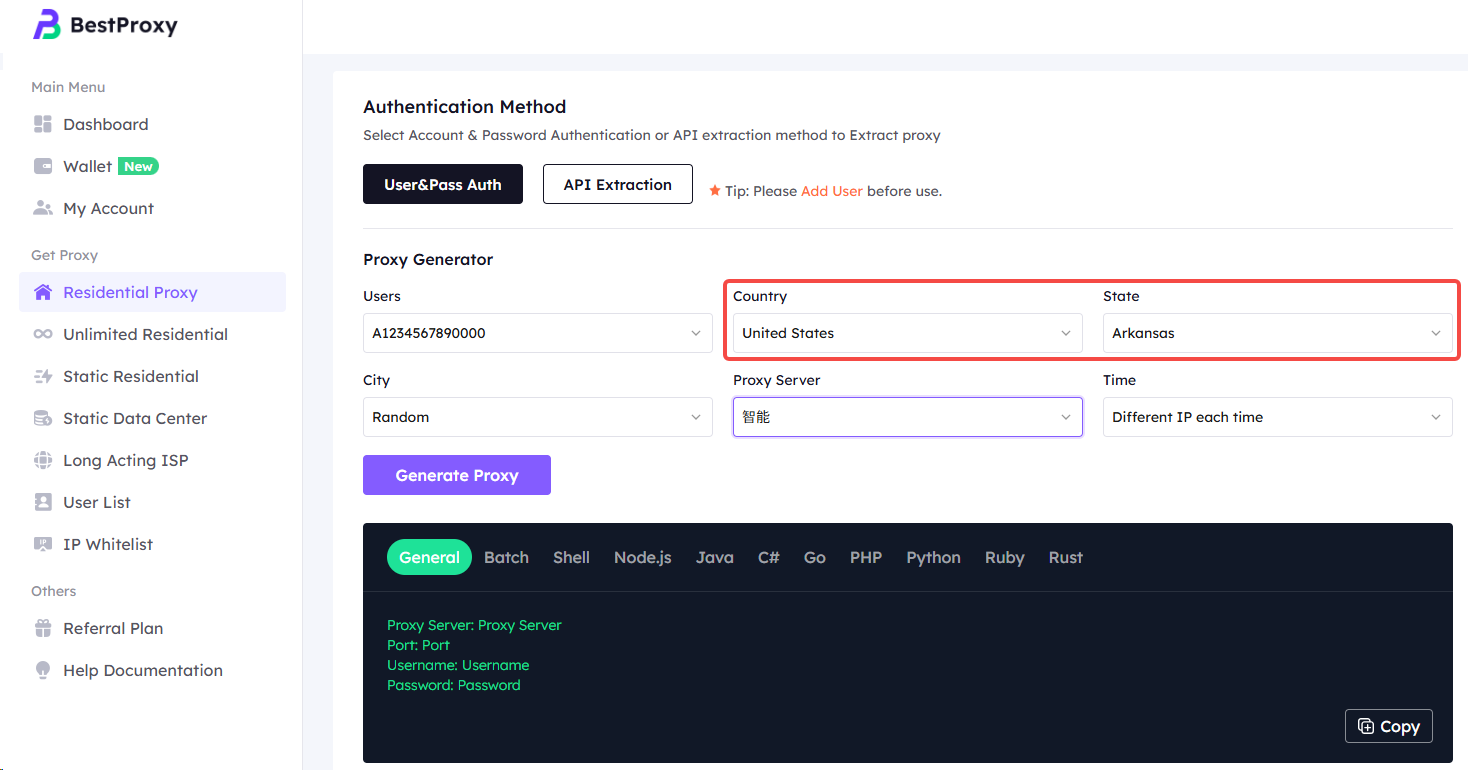Select the Node.js code tab
This screenshot has width=1468, height=770.
[x=642, y=558]
